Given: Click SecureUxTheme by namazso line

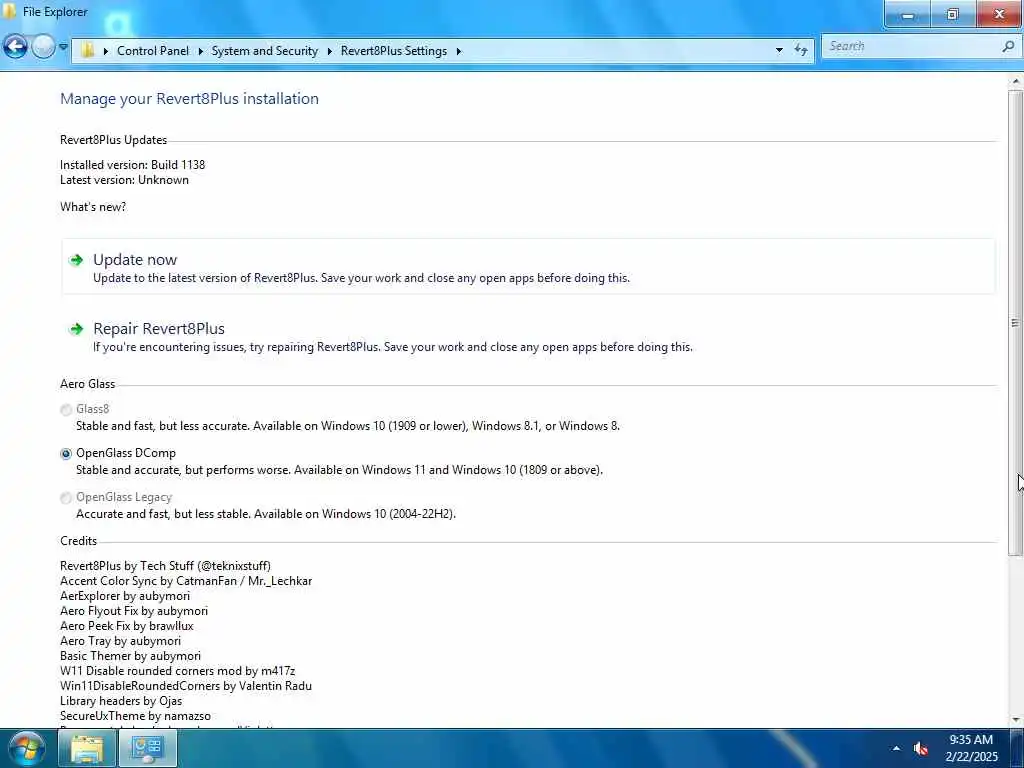Looking at the screenshot, I should click(135, 716).
